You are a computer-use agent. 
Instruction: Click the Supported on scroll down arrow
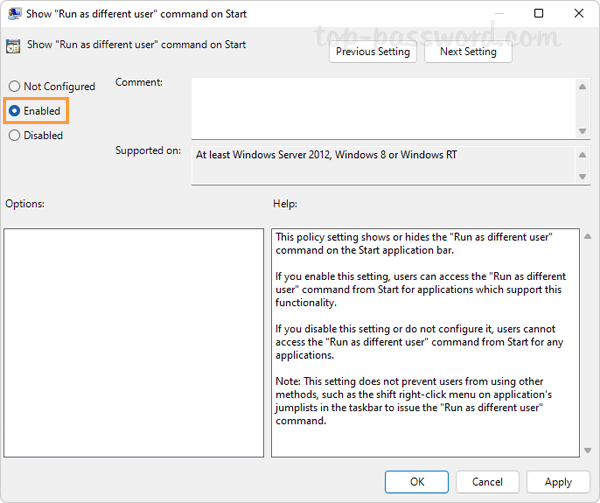[583, 176]
